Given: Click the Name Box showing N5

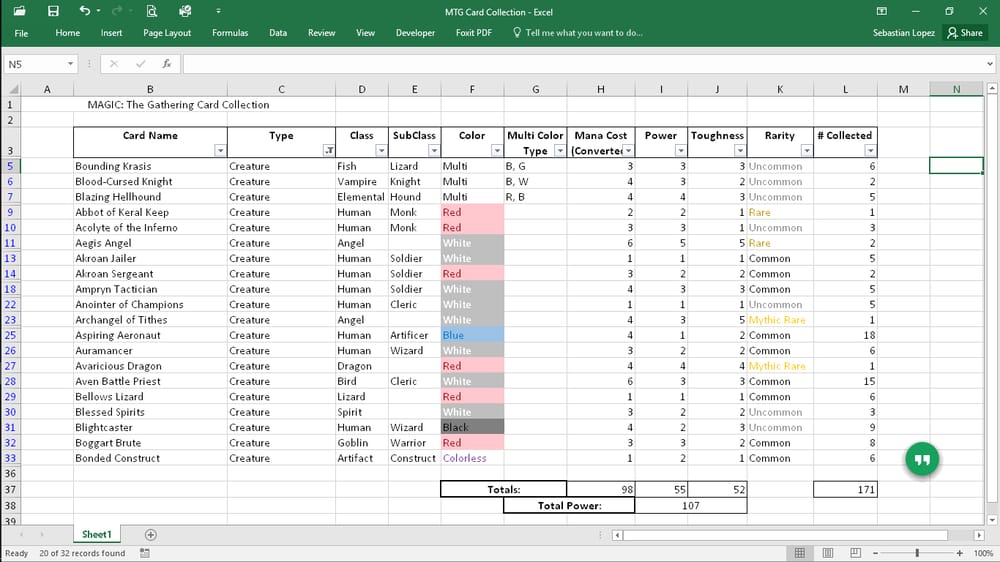Looking at the screenshot, I should pyautogui.click(x=34, y=64).
